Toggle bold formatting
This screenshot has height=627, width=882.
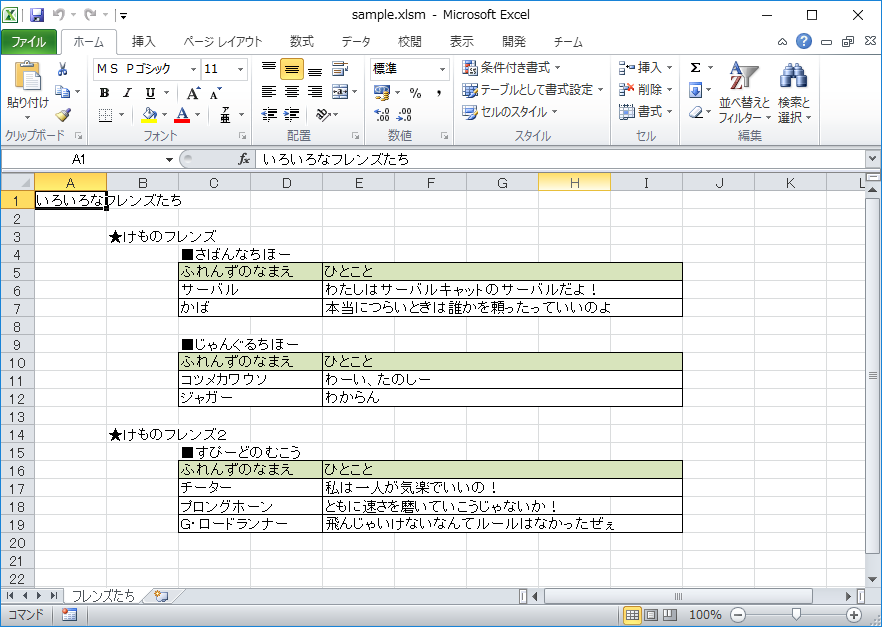106,93
